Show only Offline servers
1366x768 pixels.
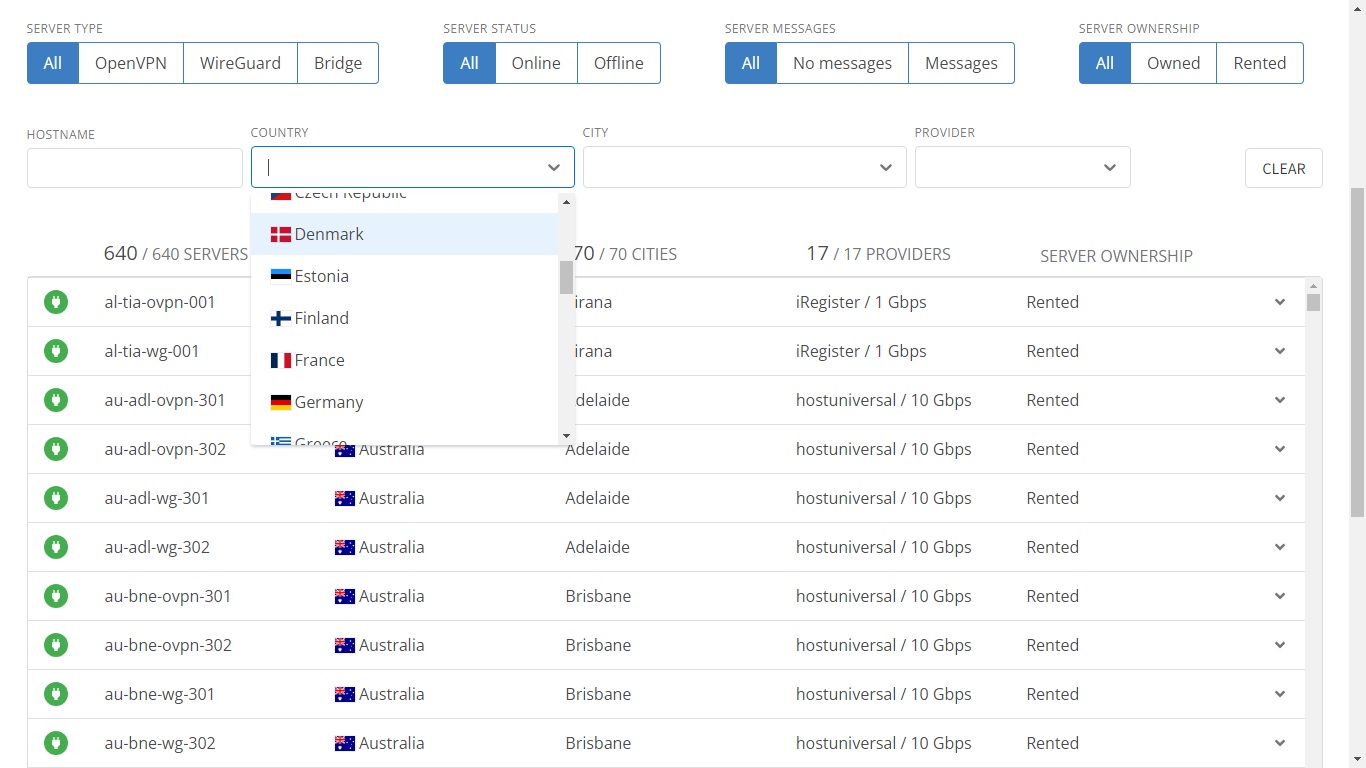618,63
